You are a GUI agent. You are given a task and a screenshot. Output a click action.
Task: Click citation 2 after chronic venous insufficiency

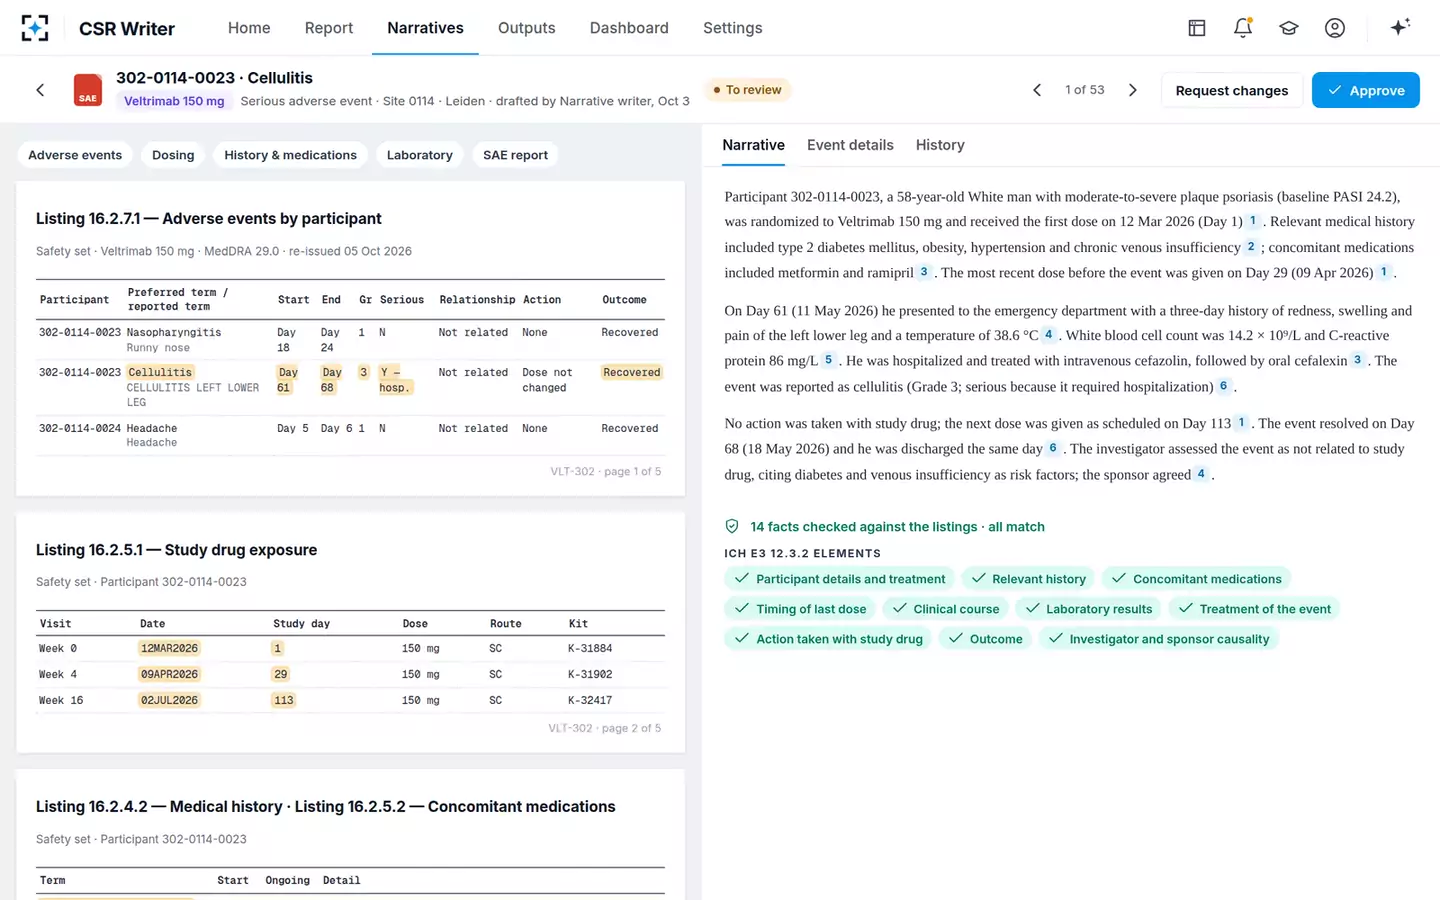1251,247
